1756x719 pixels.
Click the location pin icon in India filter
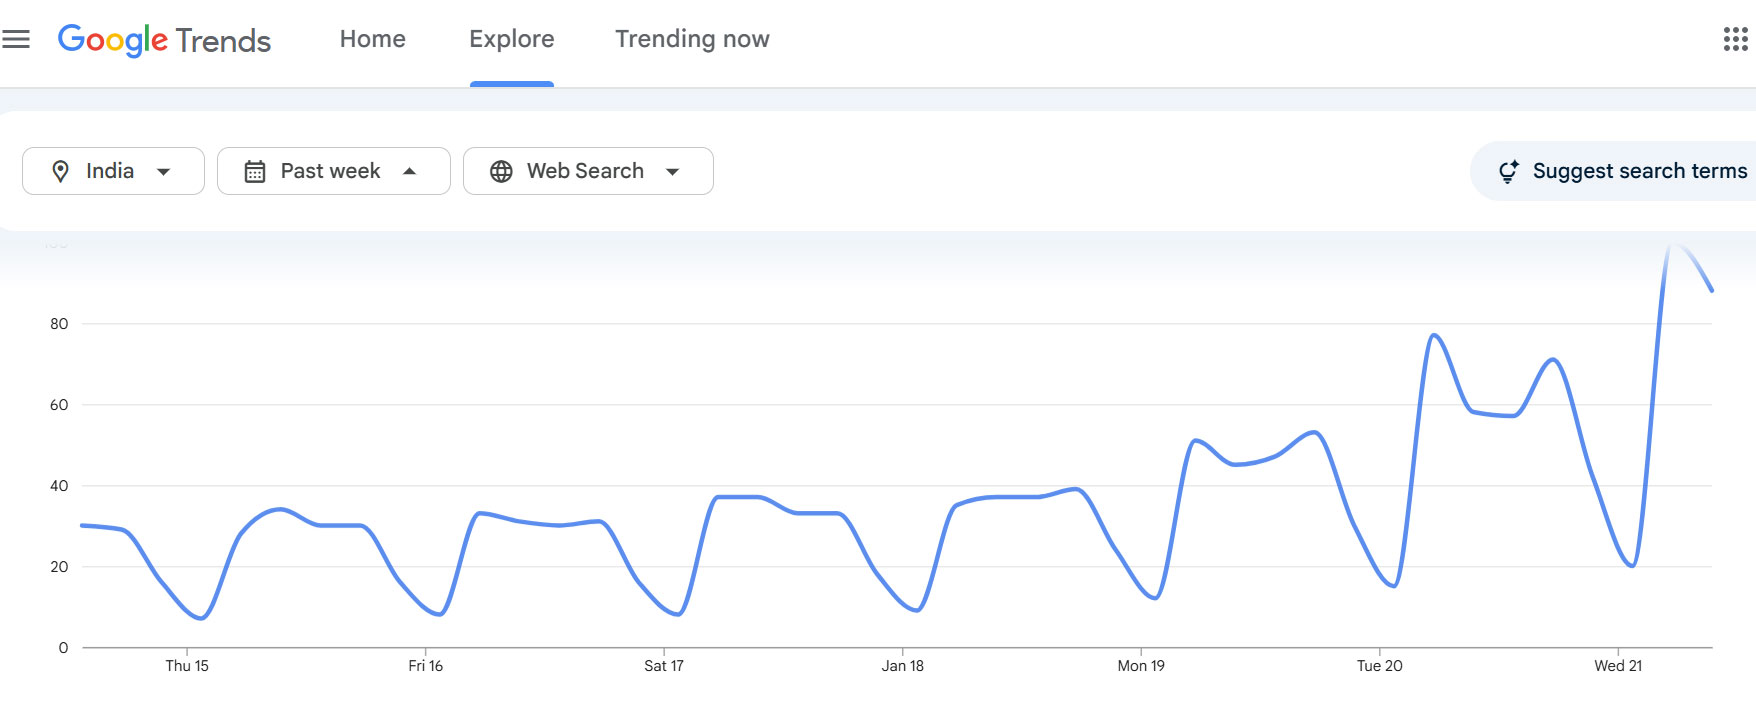(62, 170)
